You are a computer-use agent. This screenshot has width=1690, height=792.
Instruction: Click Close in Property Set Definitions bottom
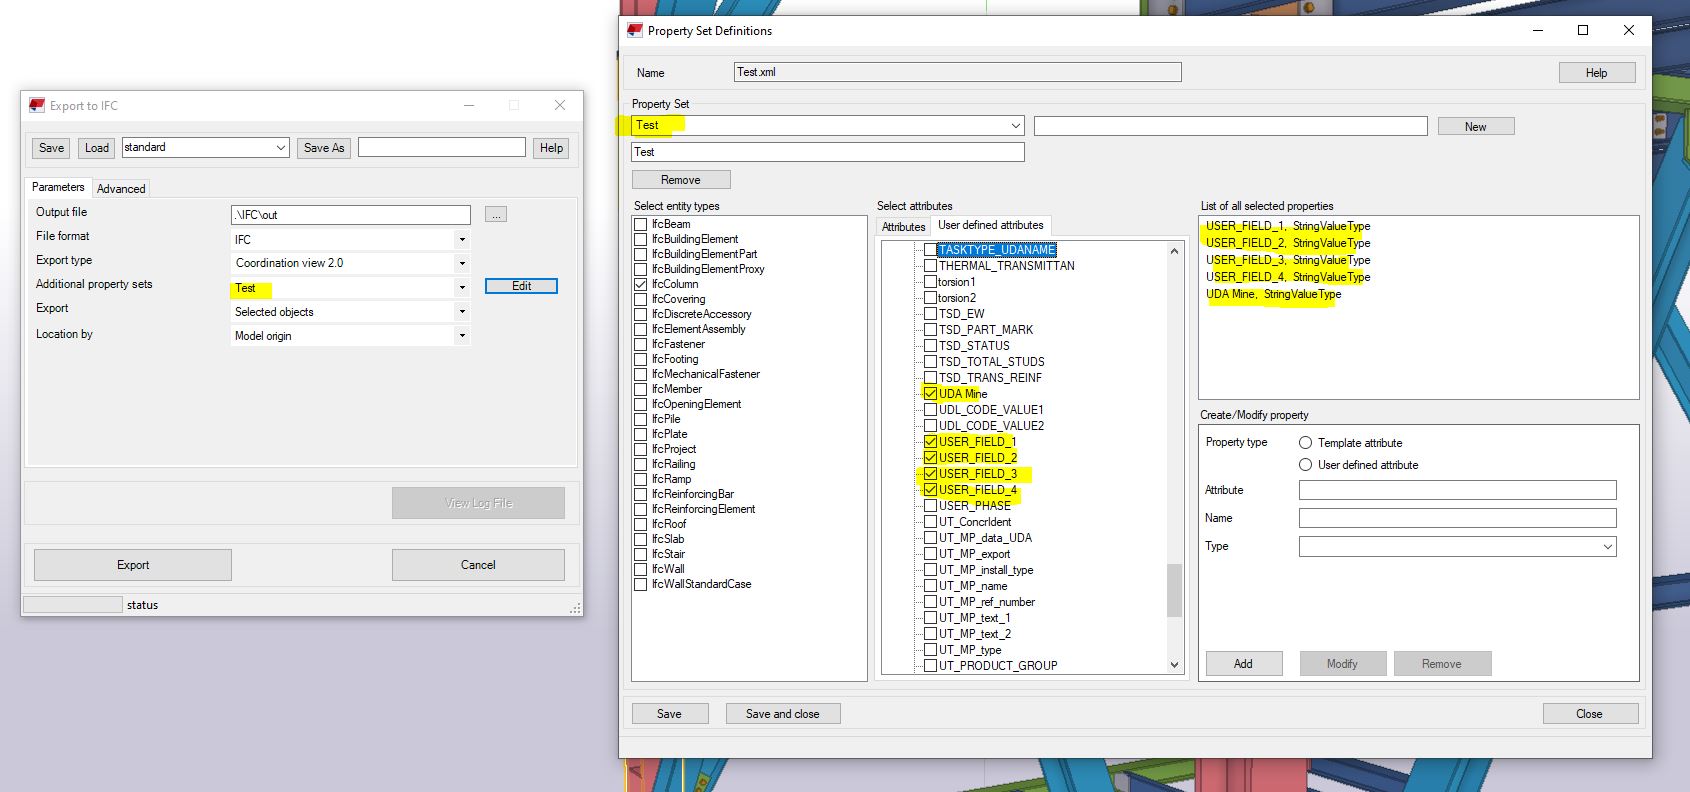point(1590,714)
